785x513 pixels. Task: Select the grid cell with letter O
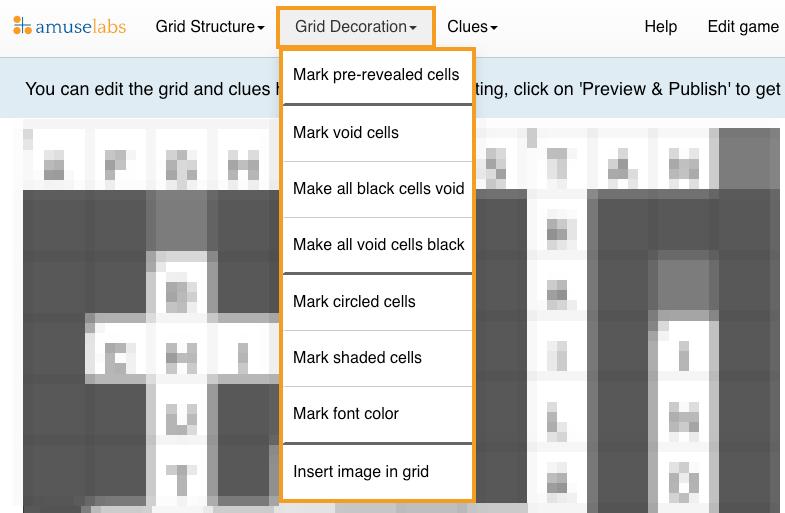[x=683, y=481]
